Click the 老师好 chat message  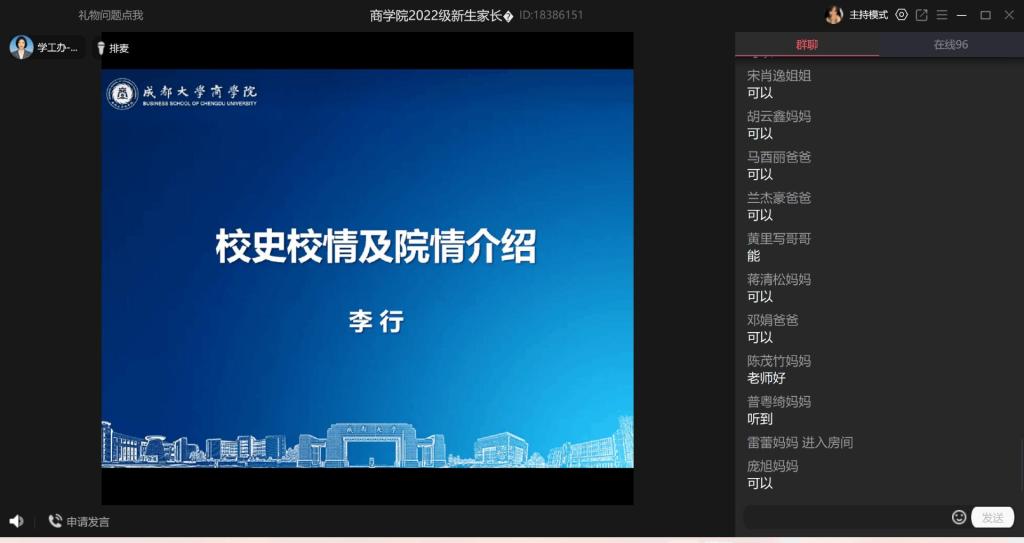[766, 378]
